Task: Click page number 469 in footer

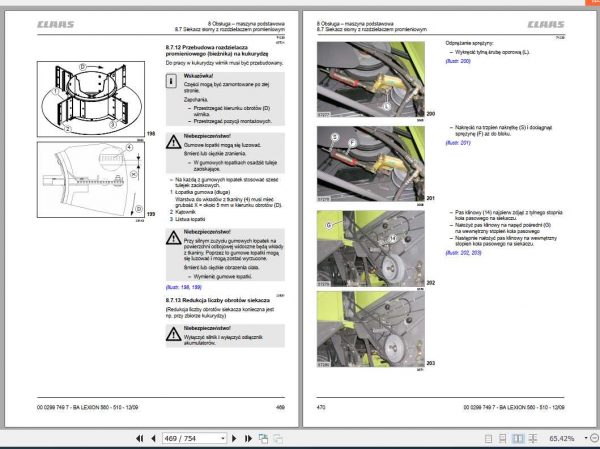Action: click(280, 407)
